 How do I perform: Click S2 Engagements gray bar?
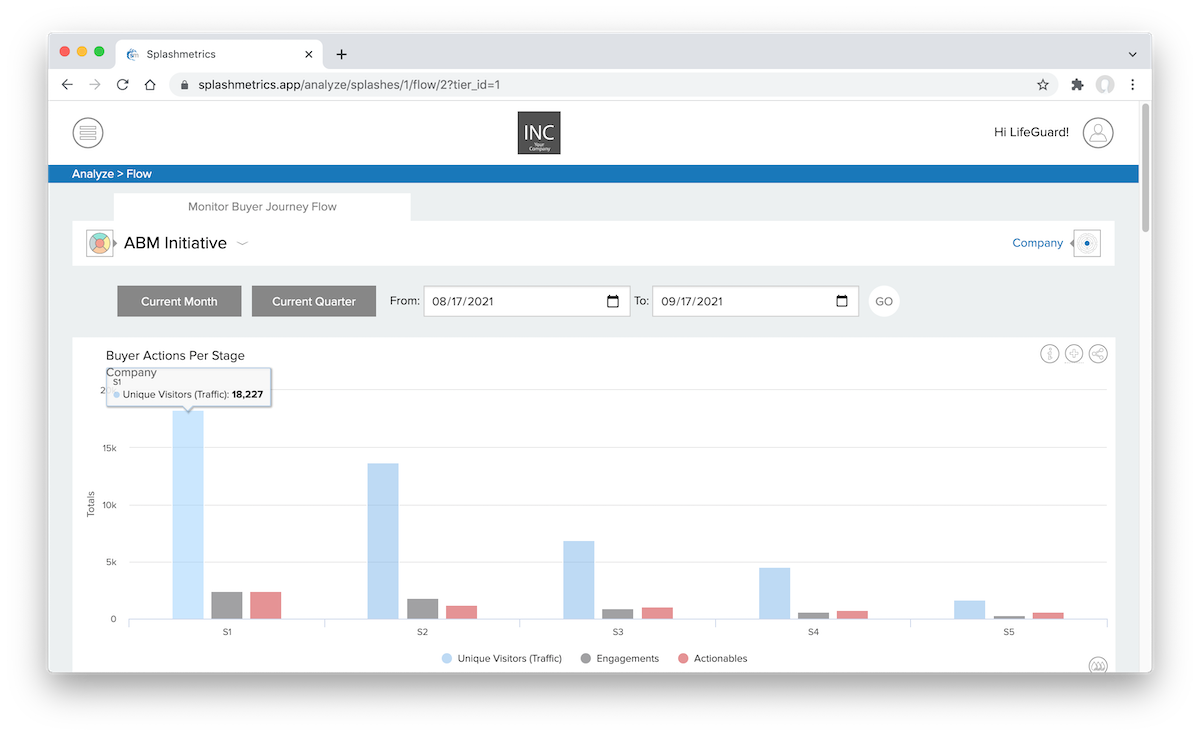(422, 609)
